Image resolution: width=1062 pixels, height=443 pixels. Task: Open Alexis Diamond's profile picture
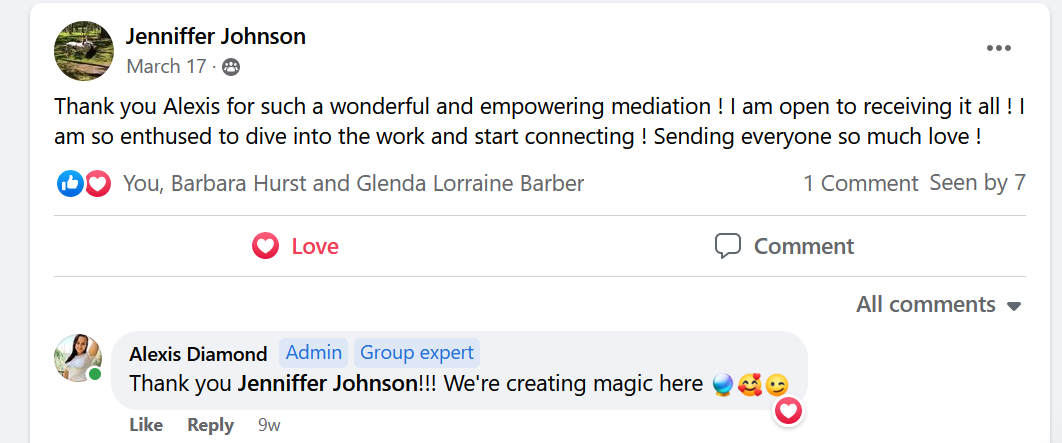[78, 357]
